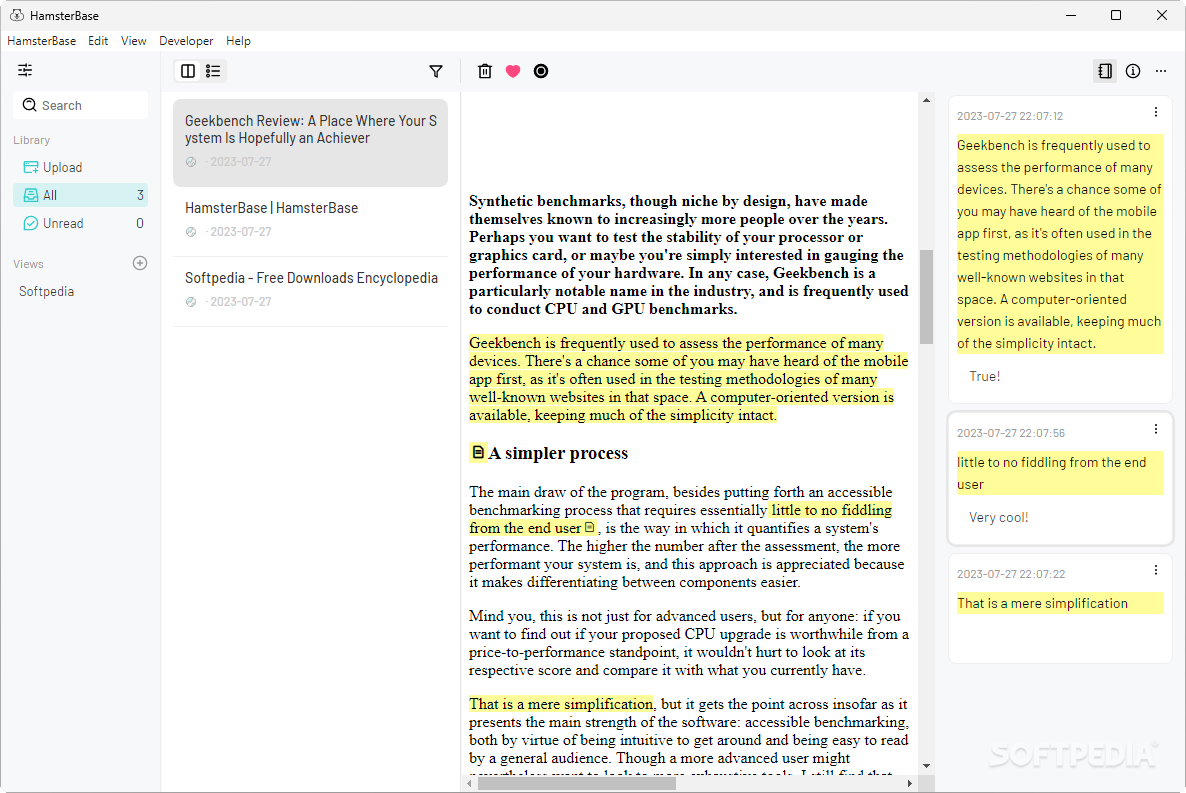The height and width of the screenshot is (793, 1186).
Task: Click the 2023-07-27 22:07:22 timestamp
Action: click(x=1011, y=574)
